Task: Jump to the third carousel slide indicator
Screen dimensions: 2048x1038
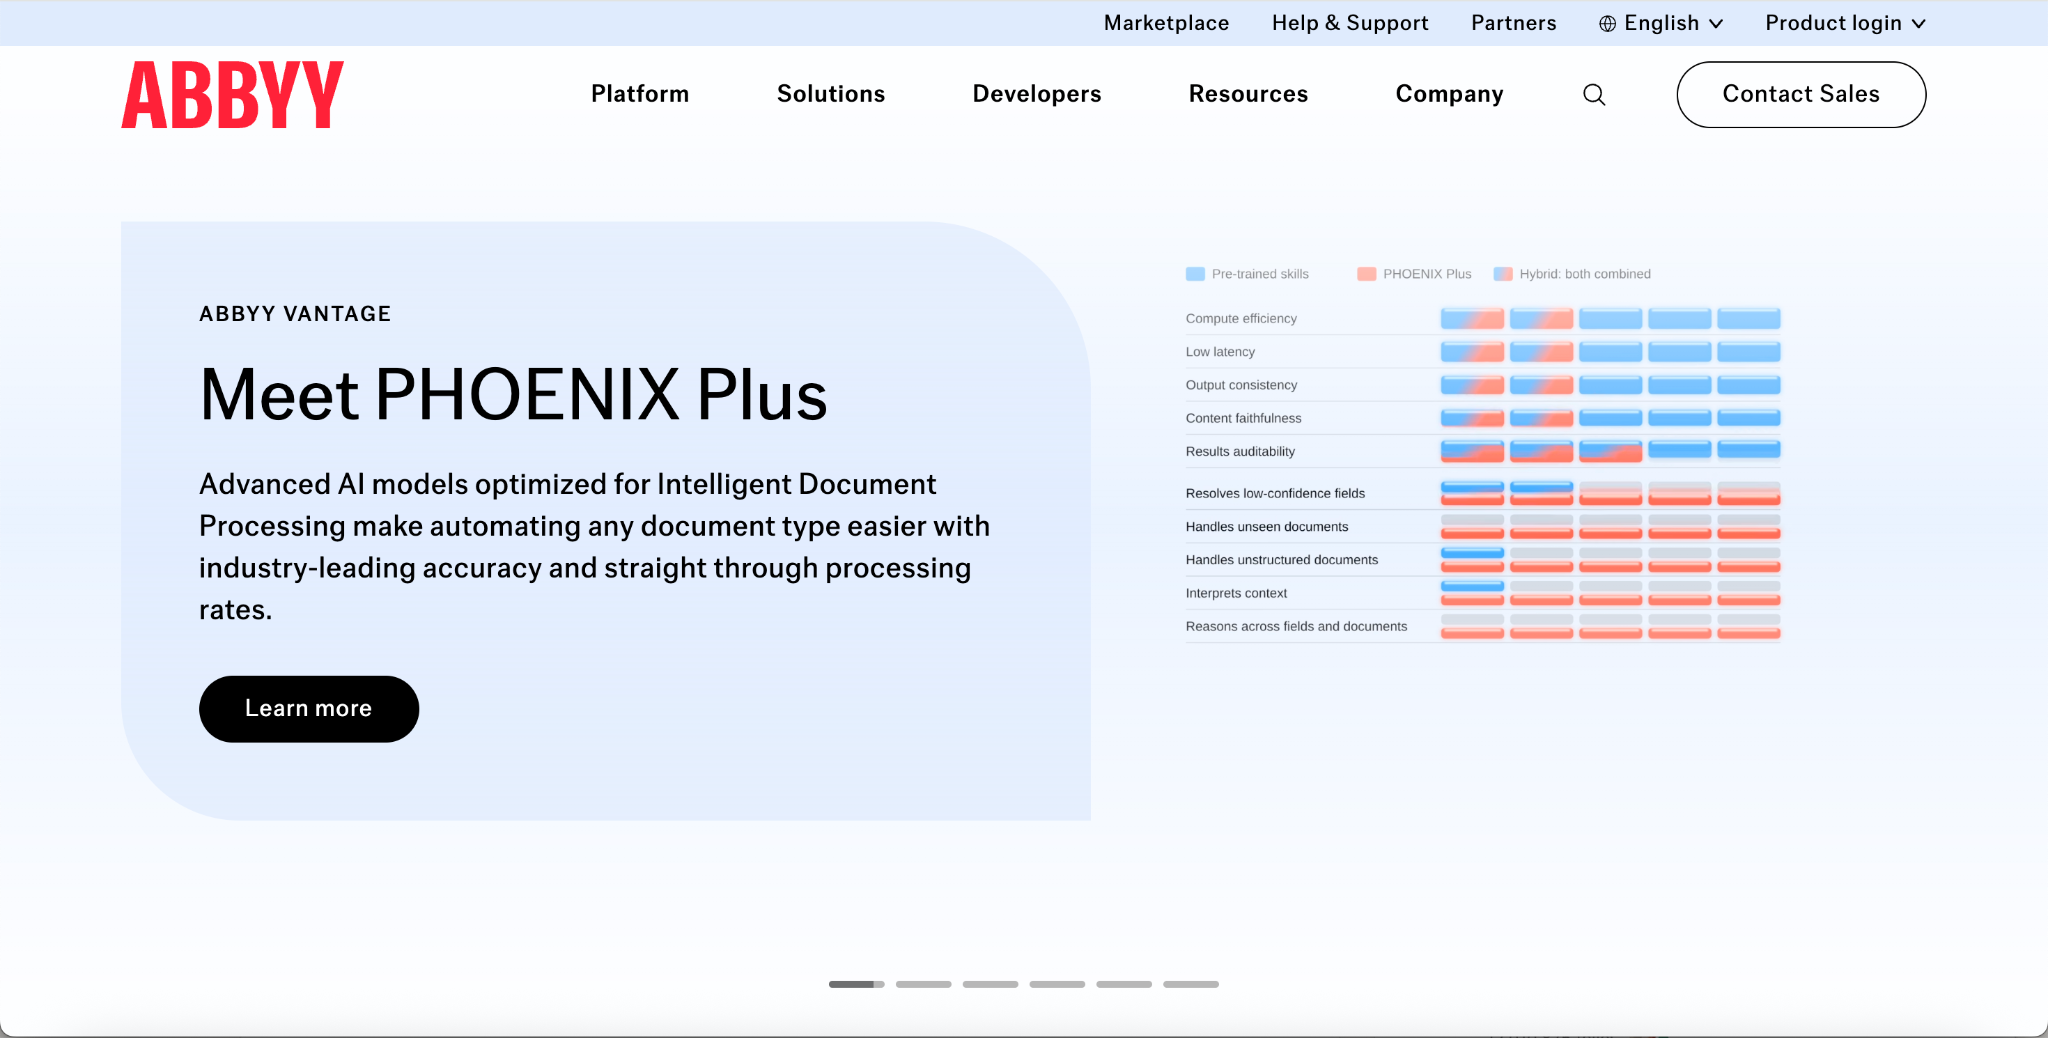Action: coord(990,984)
